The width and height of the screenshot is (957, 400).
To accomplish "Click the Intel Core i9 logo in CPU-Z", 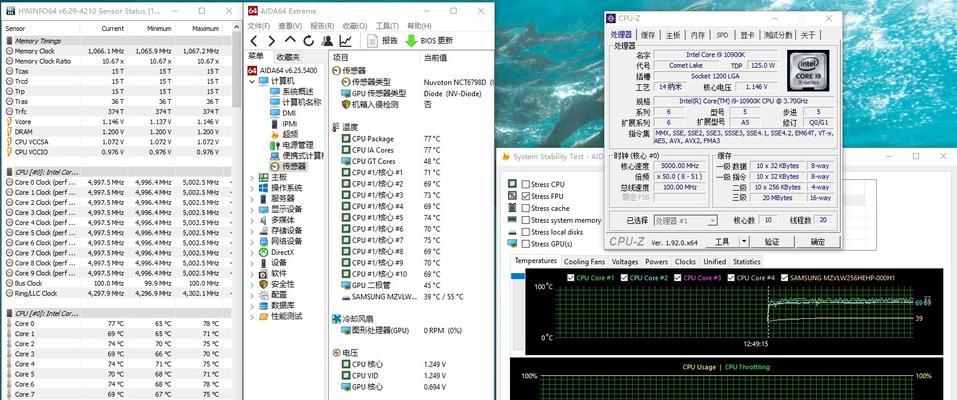I will click(x=807, y=71).
